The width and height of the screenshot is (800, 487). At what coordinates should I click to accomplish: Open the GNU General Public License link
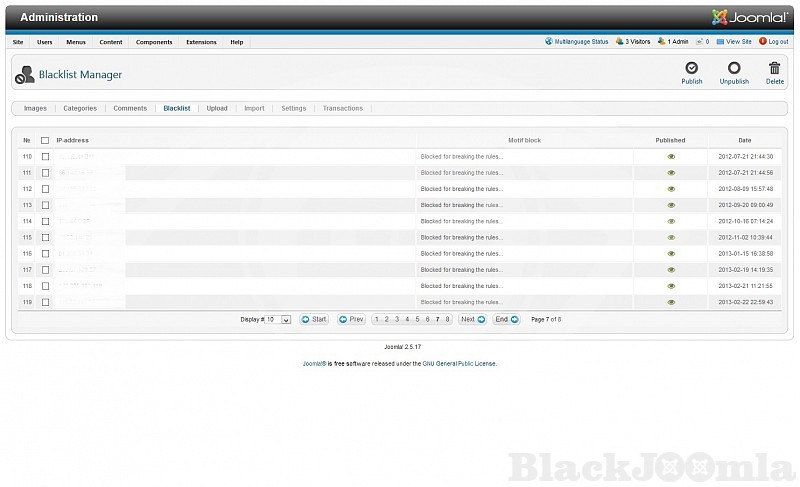pyautogui.click(x=459, y=364)
